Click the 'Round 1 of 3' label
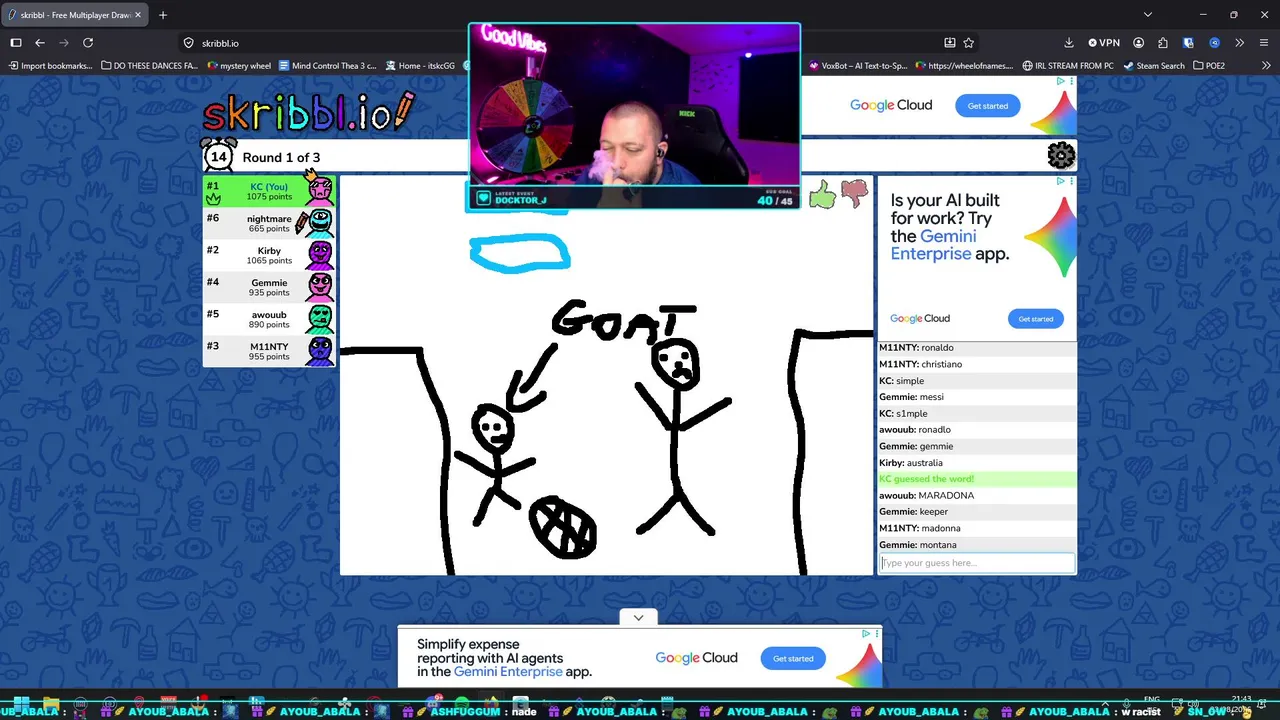 281,157
